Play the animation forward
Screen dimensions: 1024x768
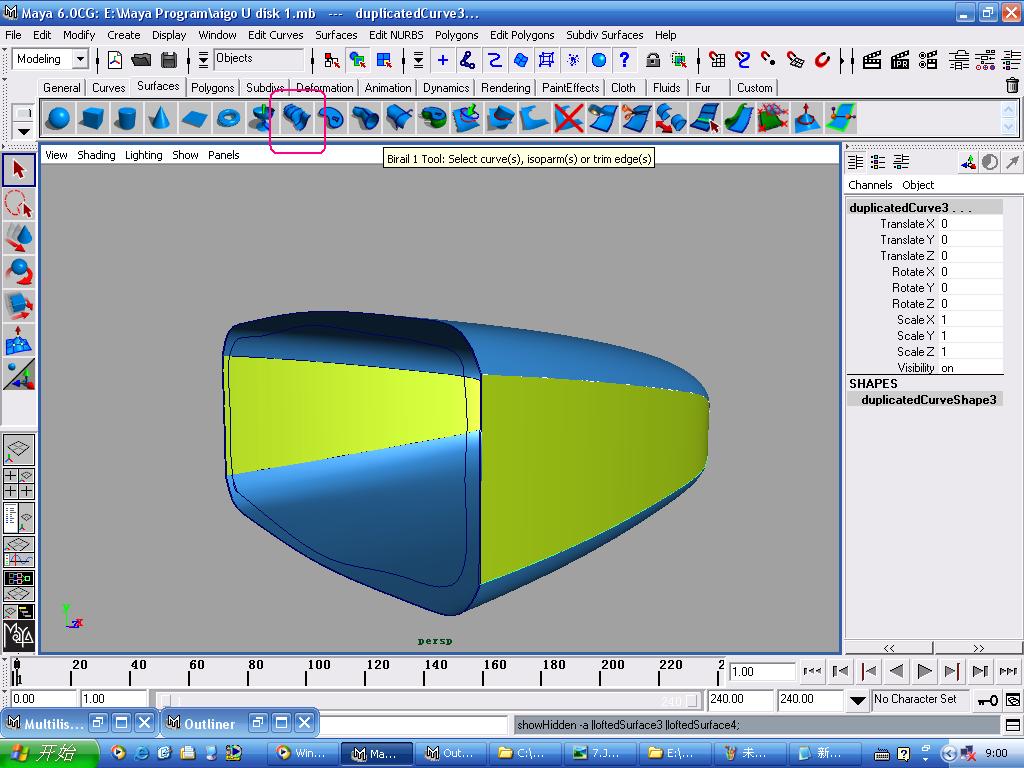coord(924,671)
